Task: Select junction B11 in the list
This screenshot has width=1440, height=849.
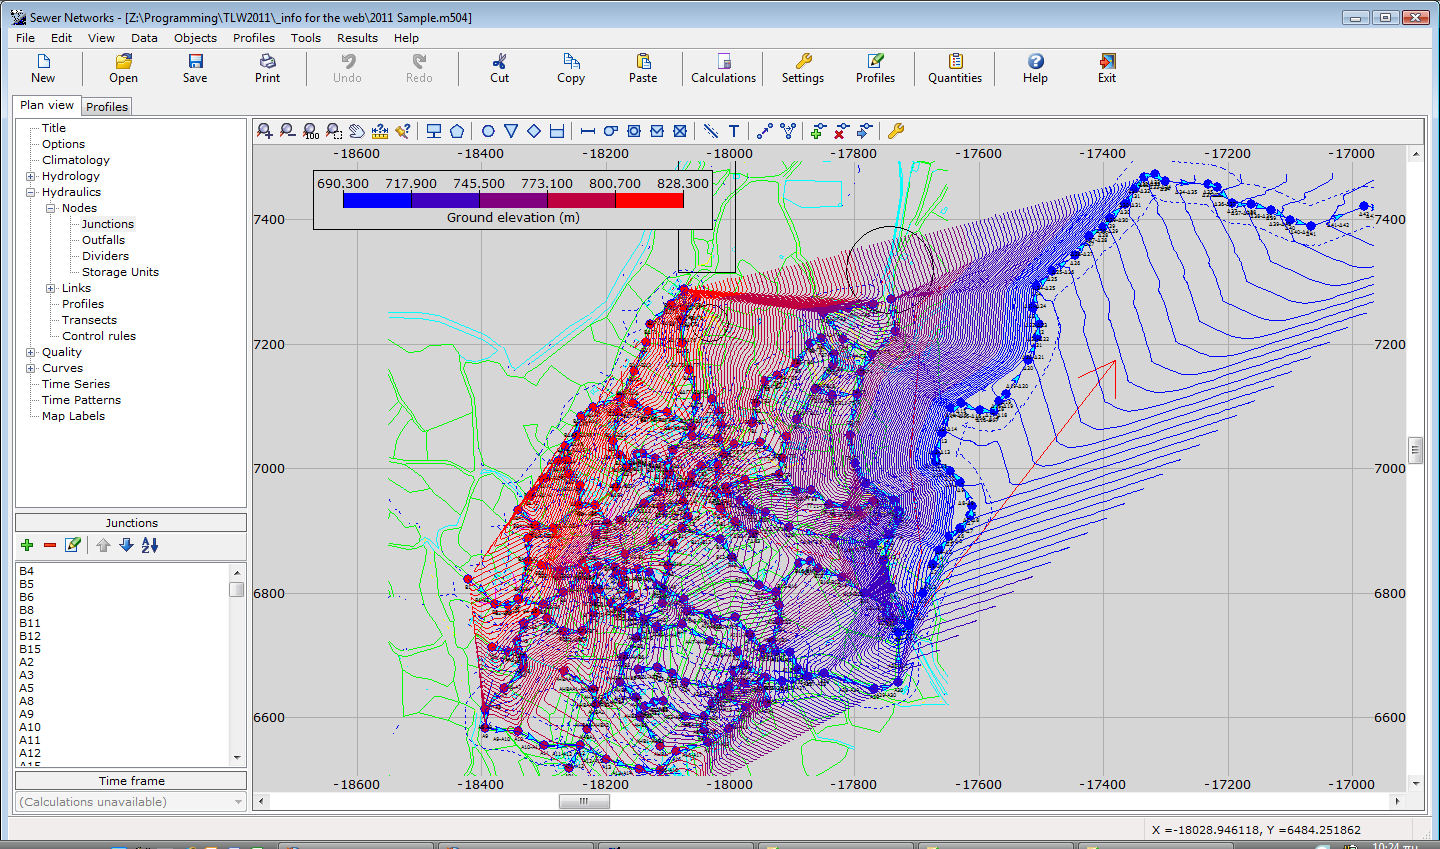Action: [x=30, y=623]
